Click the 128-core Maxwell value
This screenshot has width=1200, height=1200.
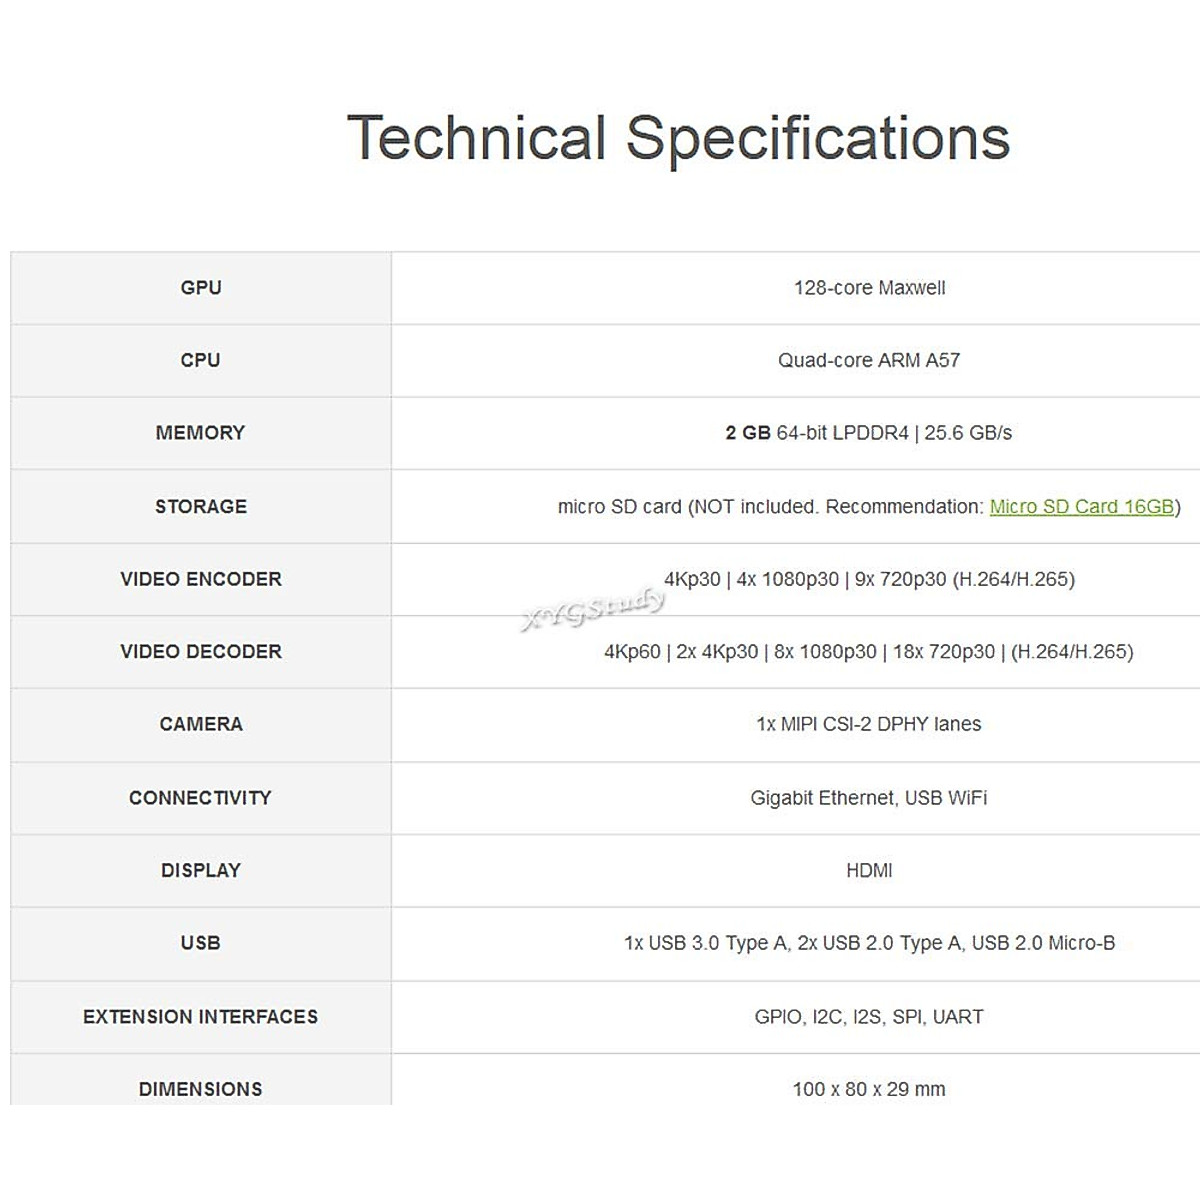point(869,288)
